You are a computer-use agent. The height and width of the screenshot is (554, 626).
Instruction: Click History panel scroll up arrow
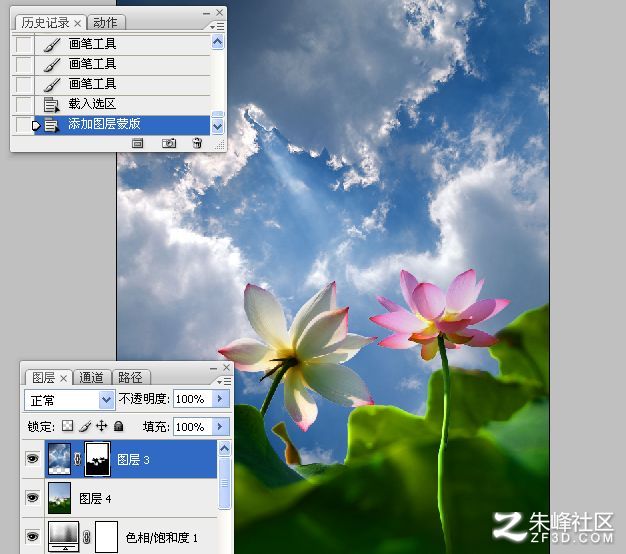(x=218, y=42)
